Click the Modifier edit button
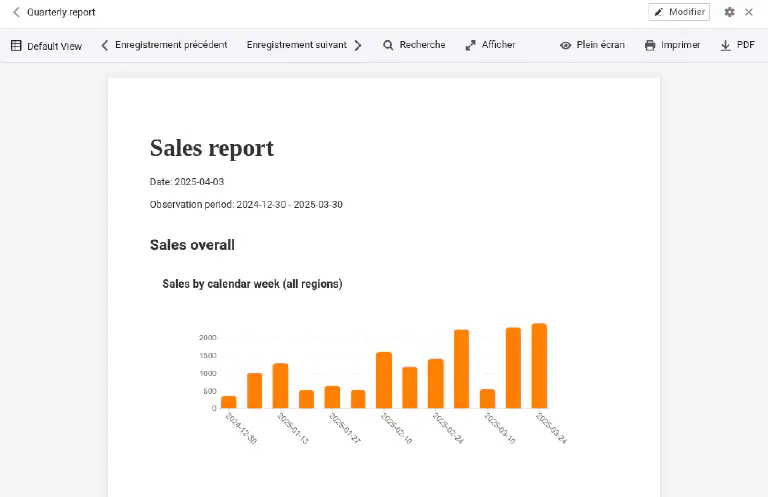 pyautogui.click(x=679, y=12)
